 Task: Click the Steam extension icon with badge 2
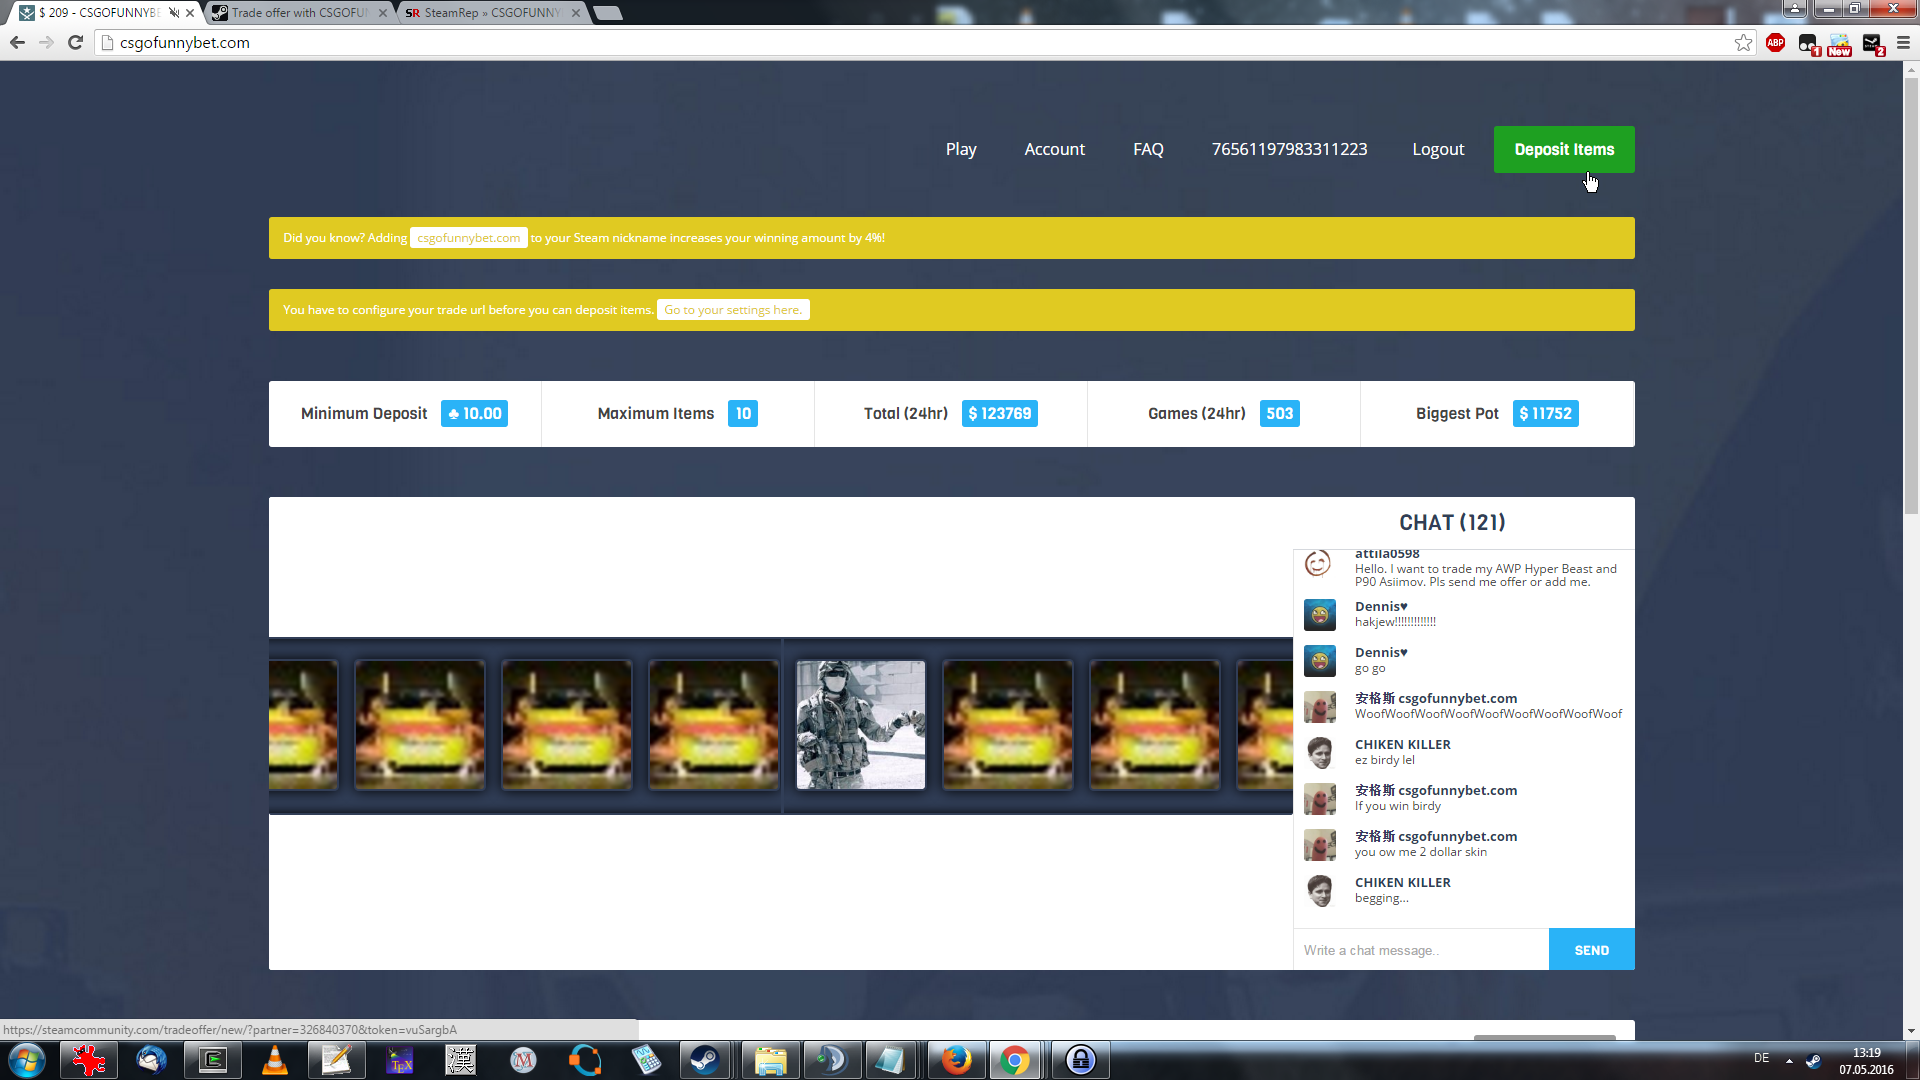click(x=1872, y=44)
